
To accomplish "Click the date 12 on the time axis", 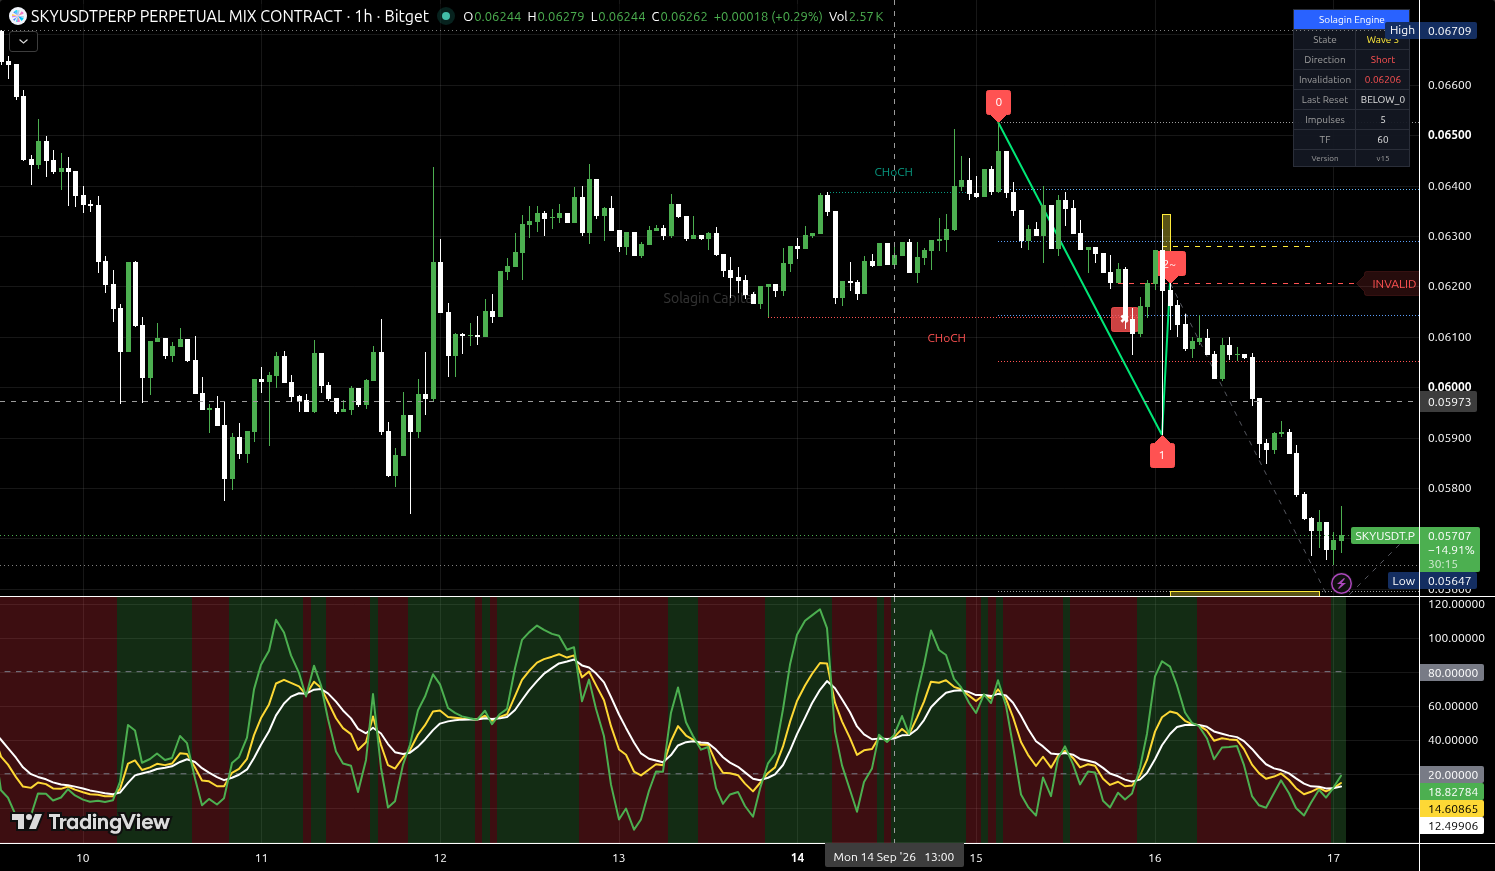I will 440,858.
